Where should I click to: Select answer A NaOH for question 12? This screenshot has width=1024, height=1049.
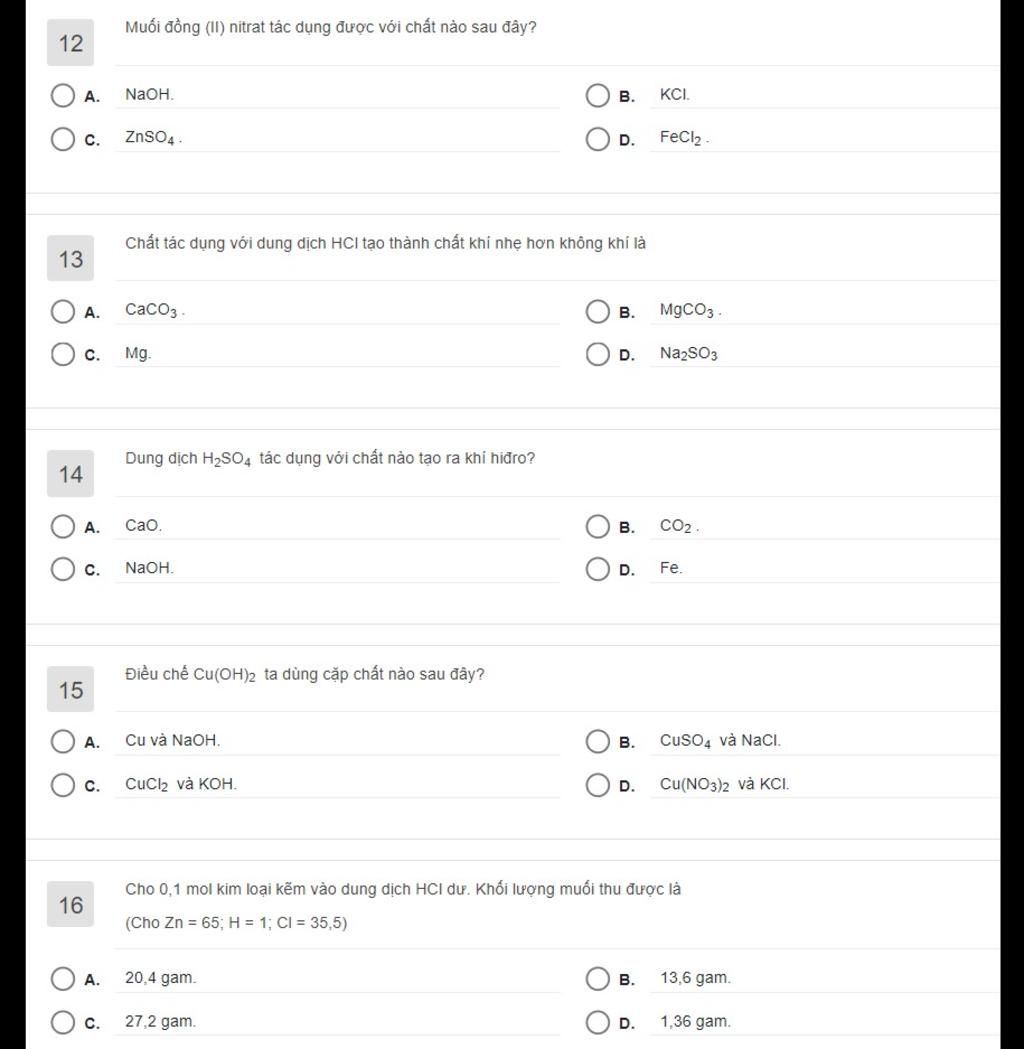pos(63,96)
